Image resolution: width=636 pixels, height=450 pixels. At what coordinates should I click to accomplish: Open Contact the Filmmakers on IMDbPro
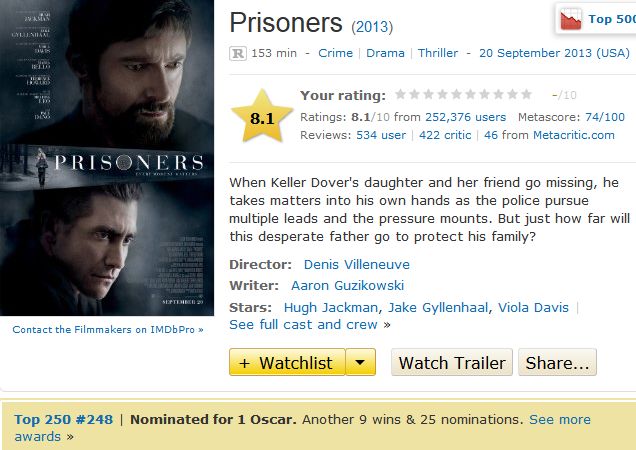[108, 328]
